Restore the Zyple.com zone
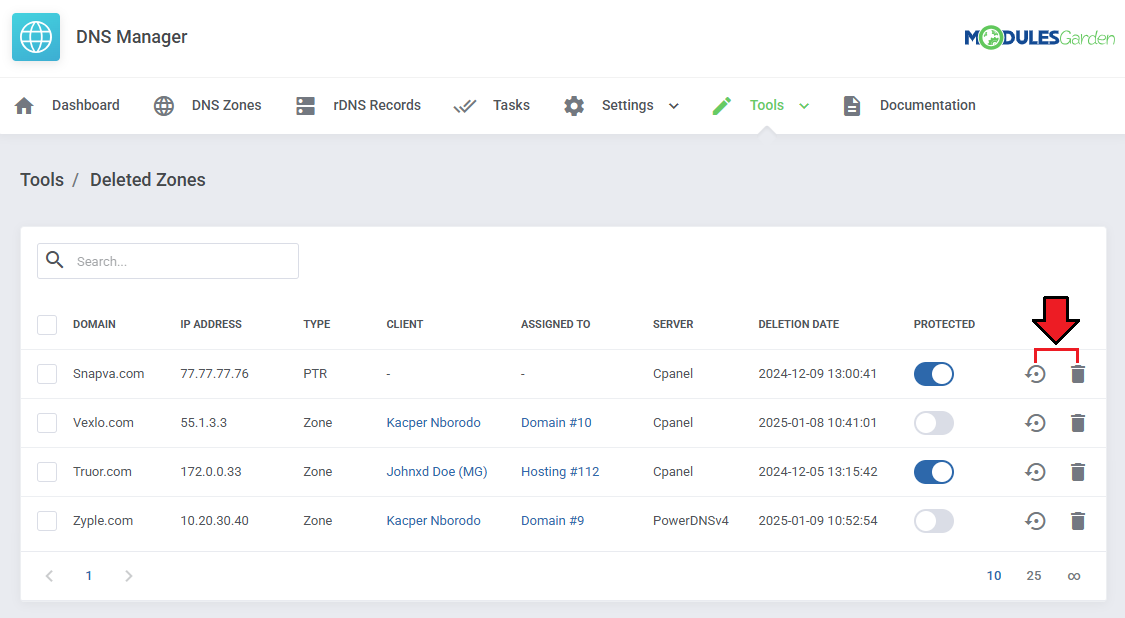This screenshot has width=1125, height=618. click(1035, 520)
